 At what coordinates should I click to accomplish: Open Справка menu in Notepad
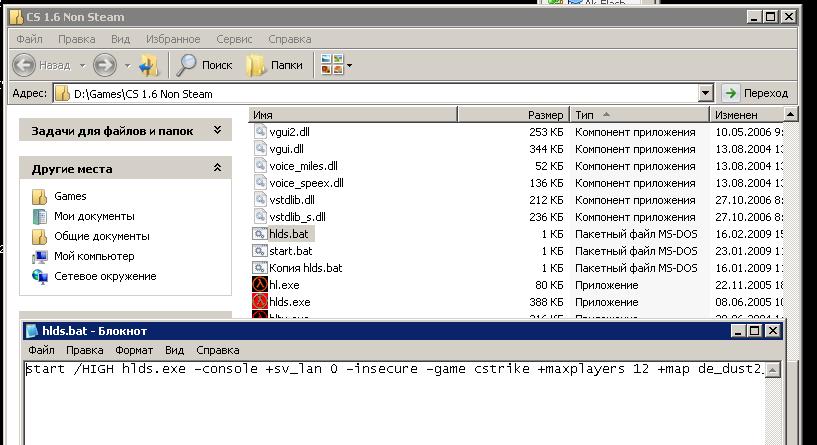(218, 350)
